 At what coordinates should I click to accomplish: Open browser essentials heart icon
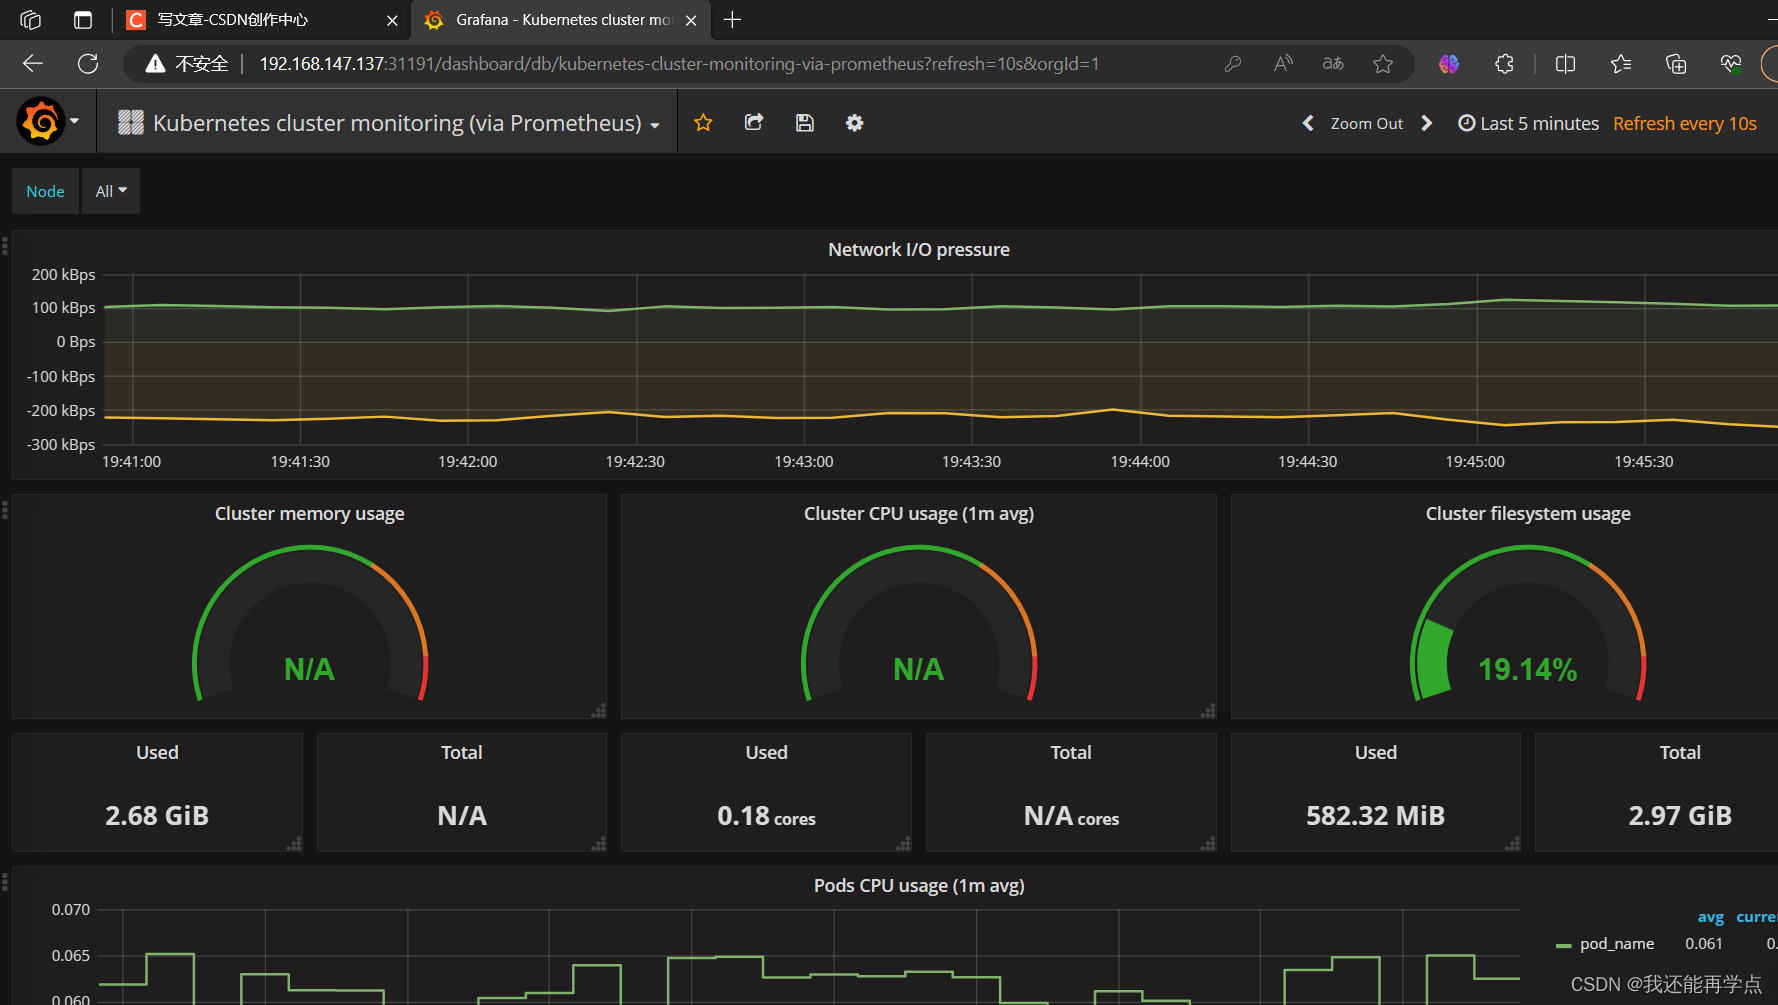tap(1731, 64)
